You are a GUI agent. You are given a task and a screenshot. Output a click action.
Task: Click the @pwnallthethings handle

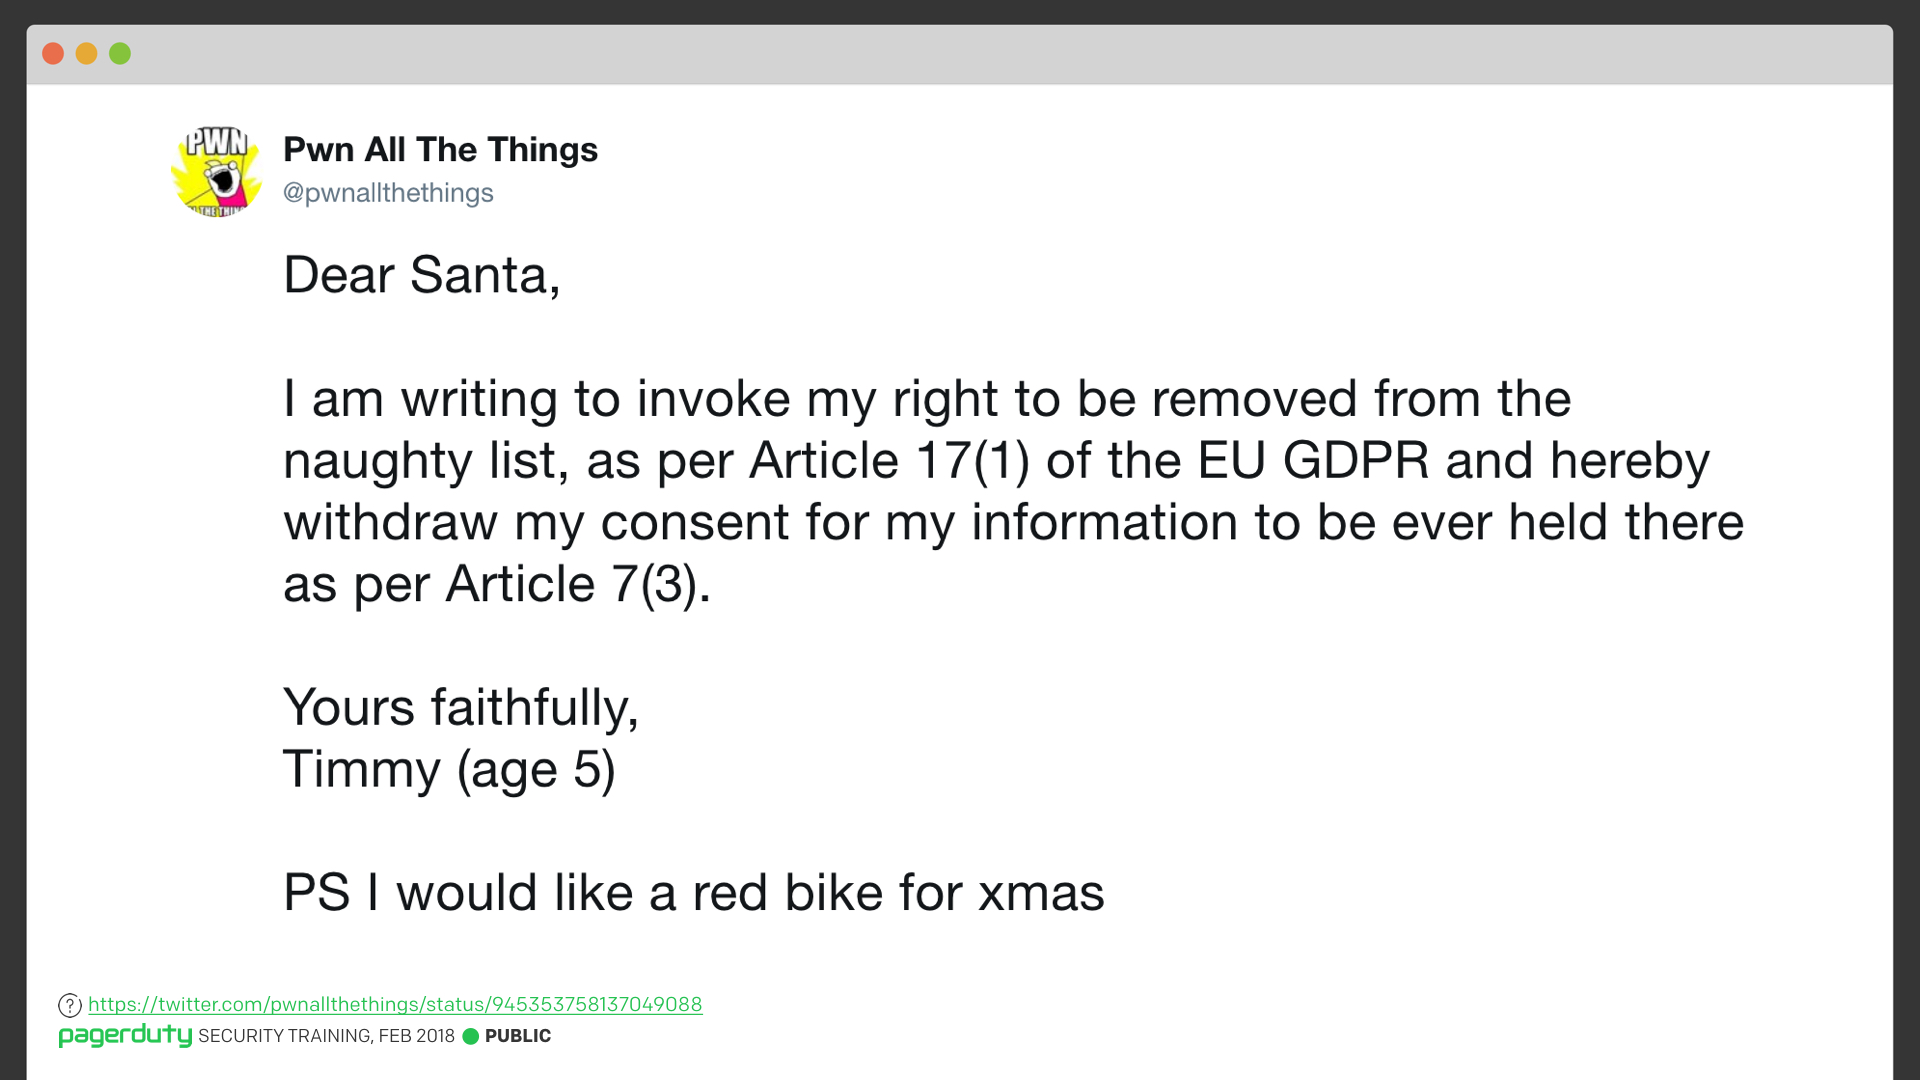coord(388,192)
